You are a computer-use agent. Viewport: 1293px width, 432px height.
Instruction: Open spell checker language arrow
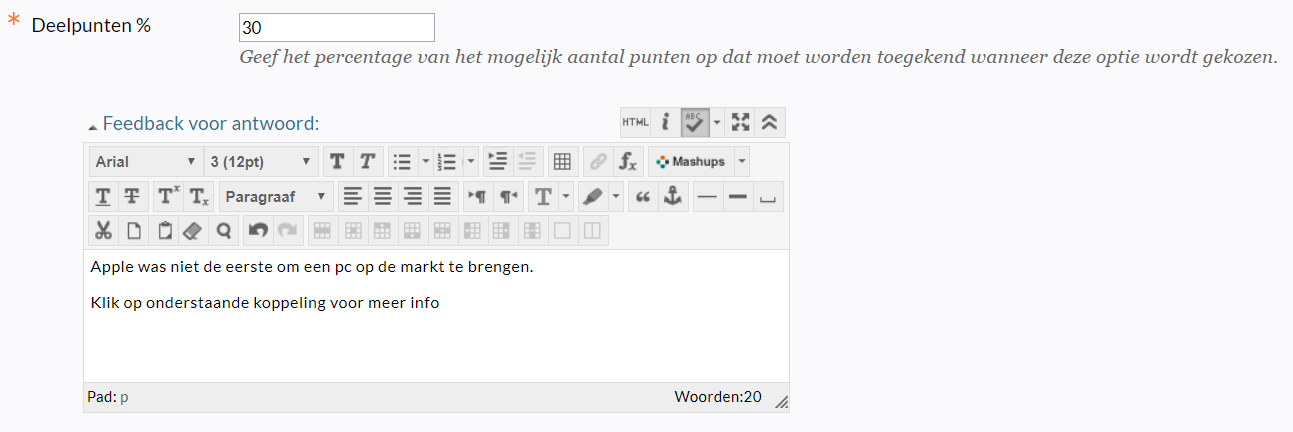[717, 122]
